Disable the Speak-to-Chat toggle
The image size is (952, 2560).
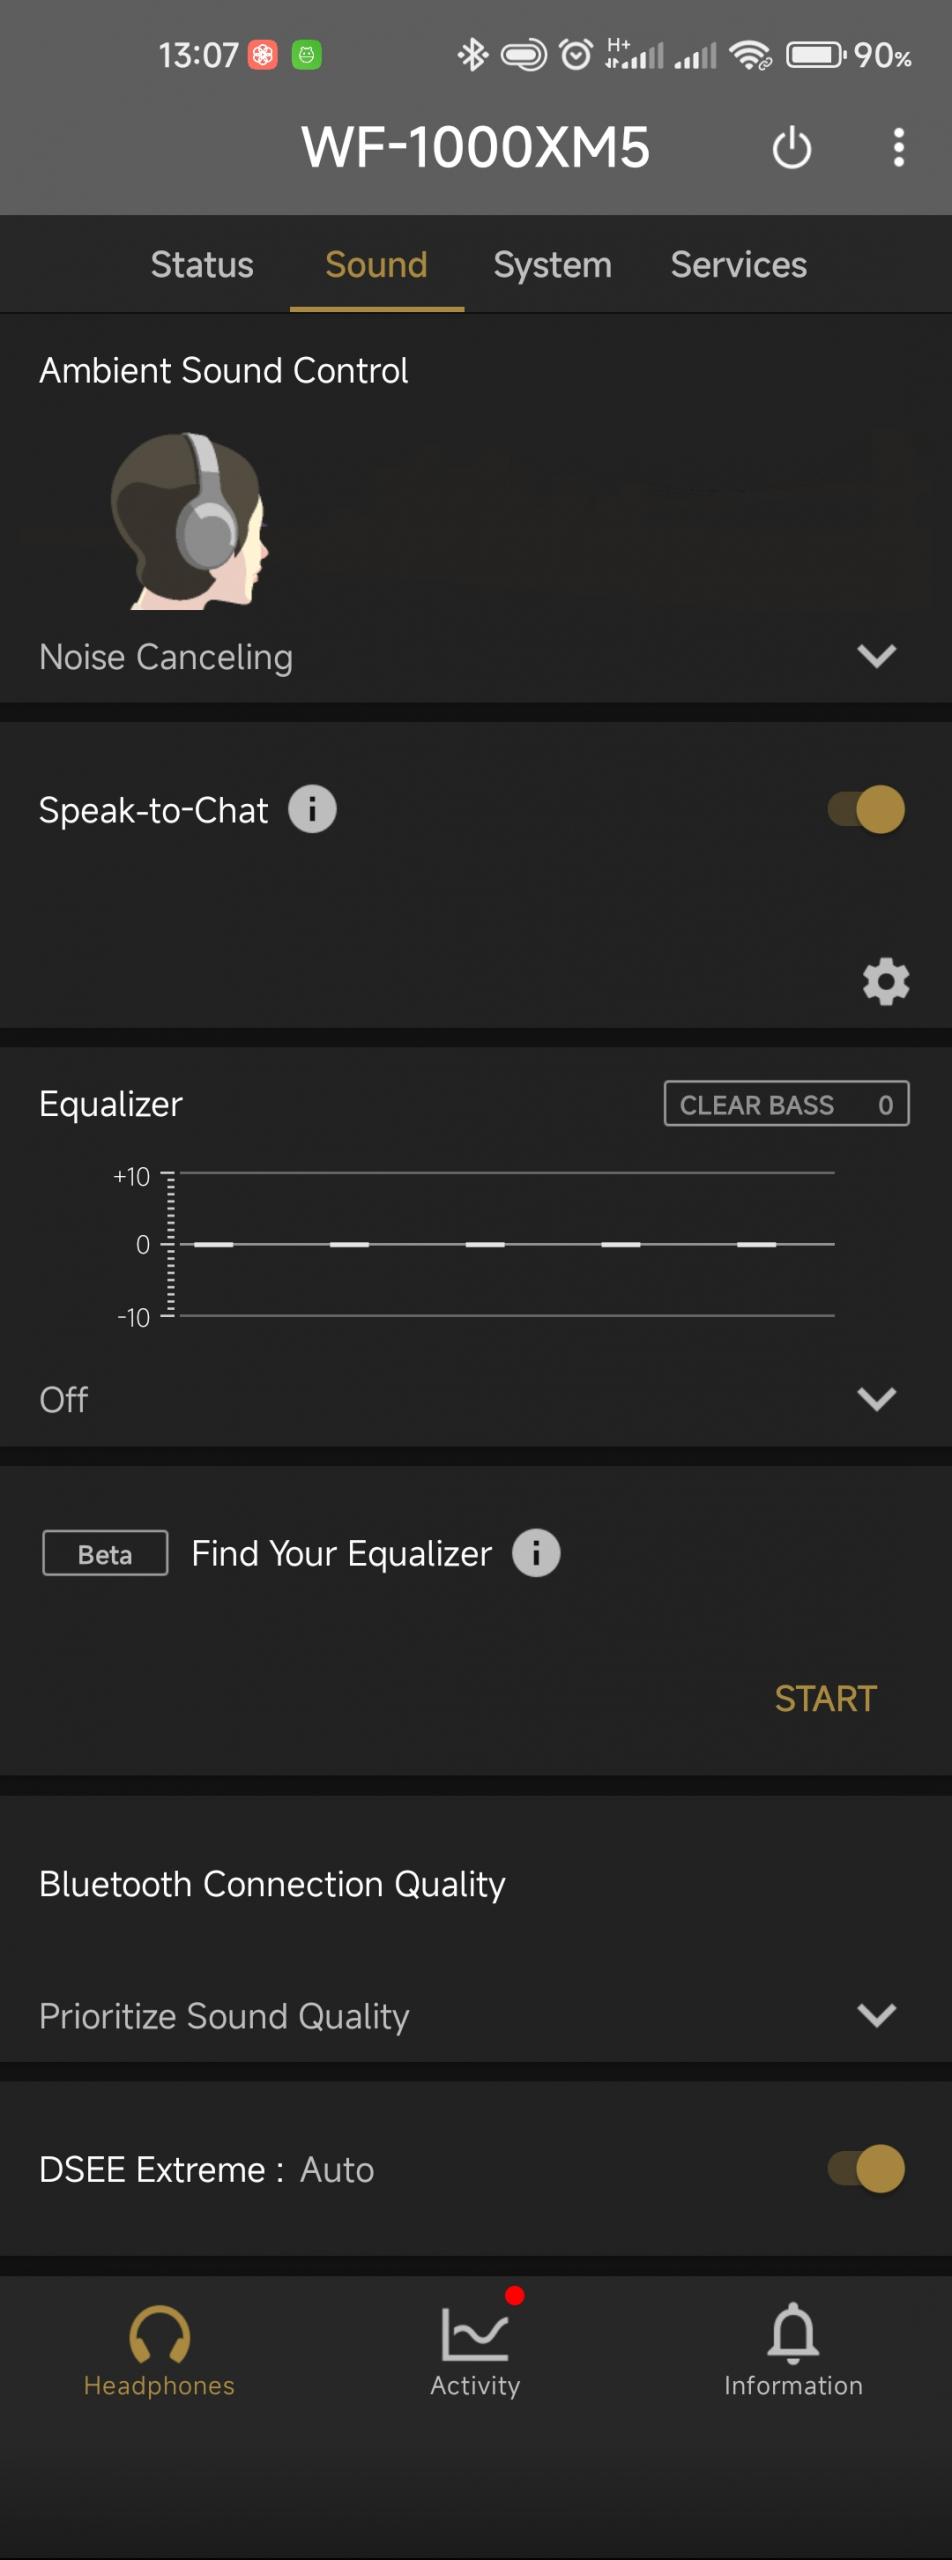866,809
